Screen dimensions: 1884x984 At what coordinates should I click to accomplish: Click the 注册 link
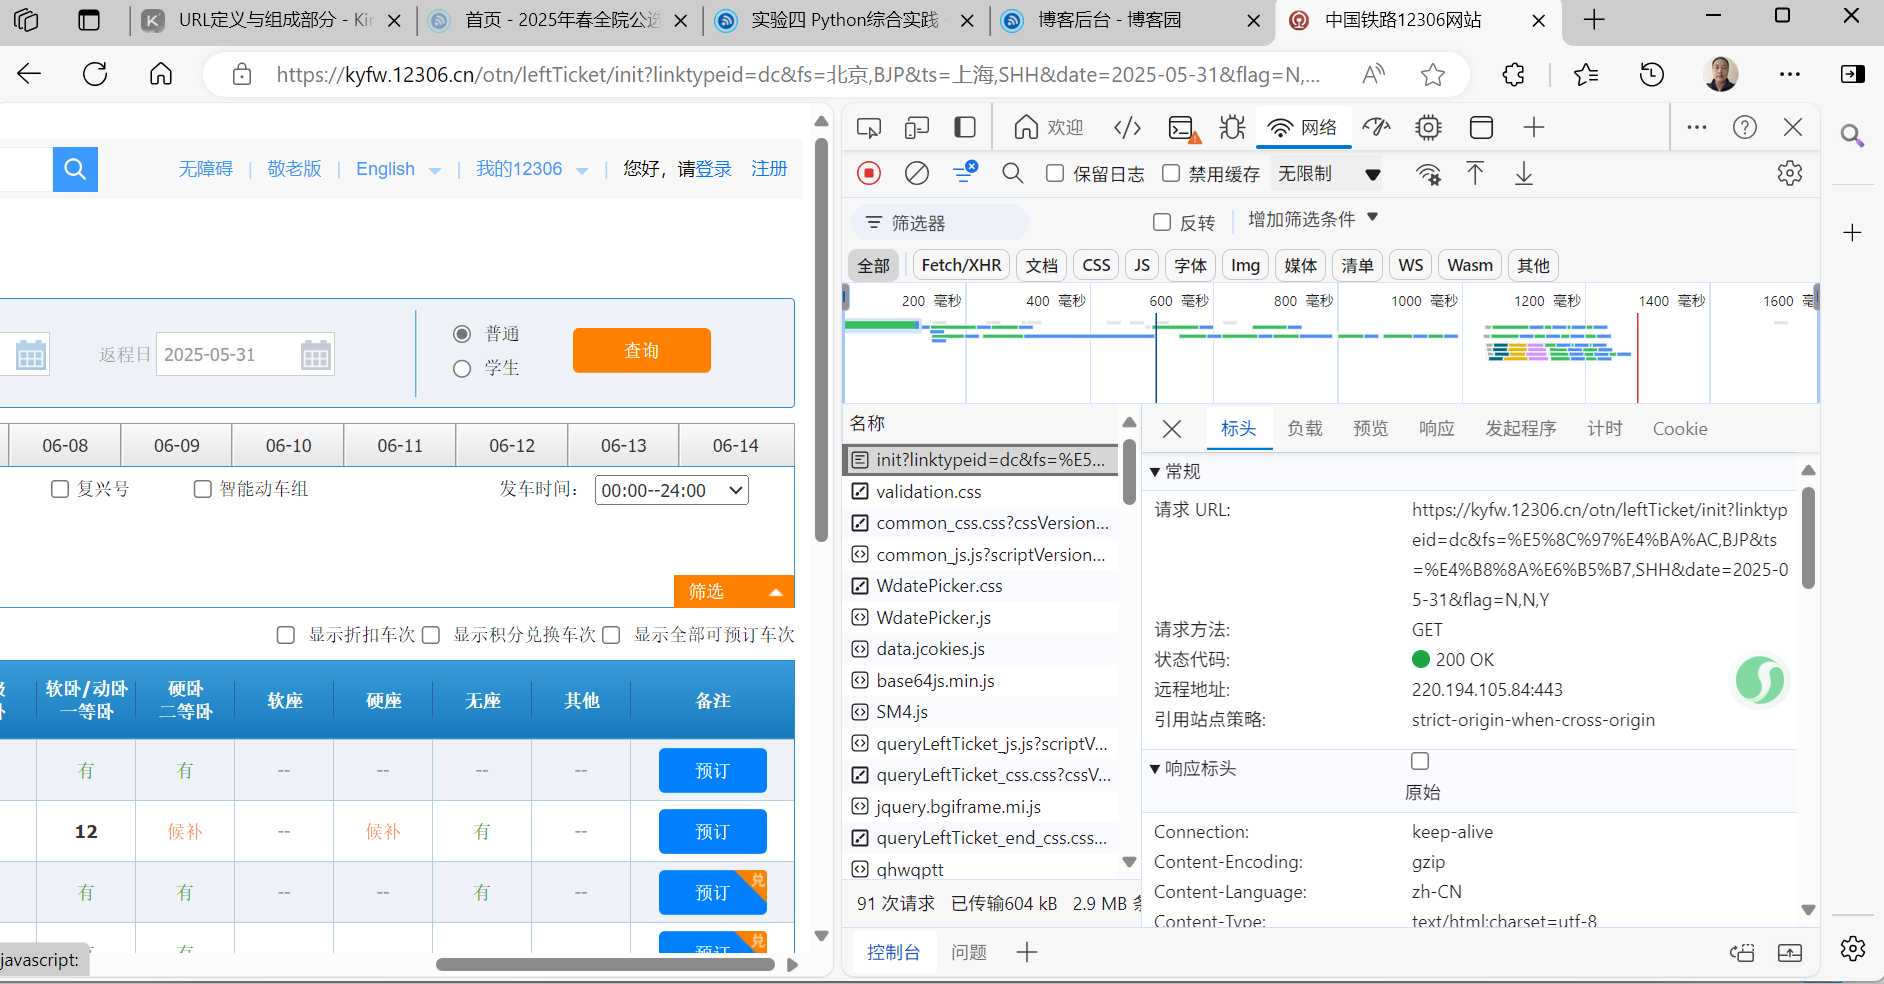tap(769, 169)
